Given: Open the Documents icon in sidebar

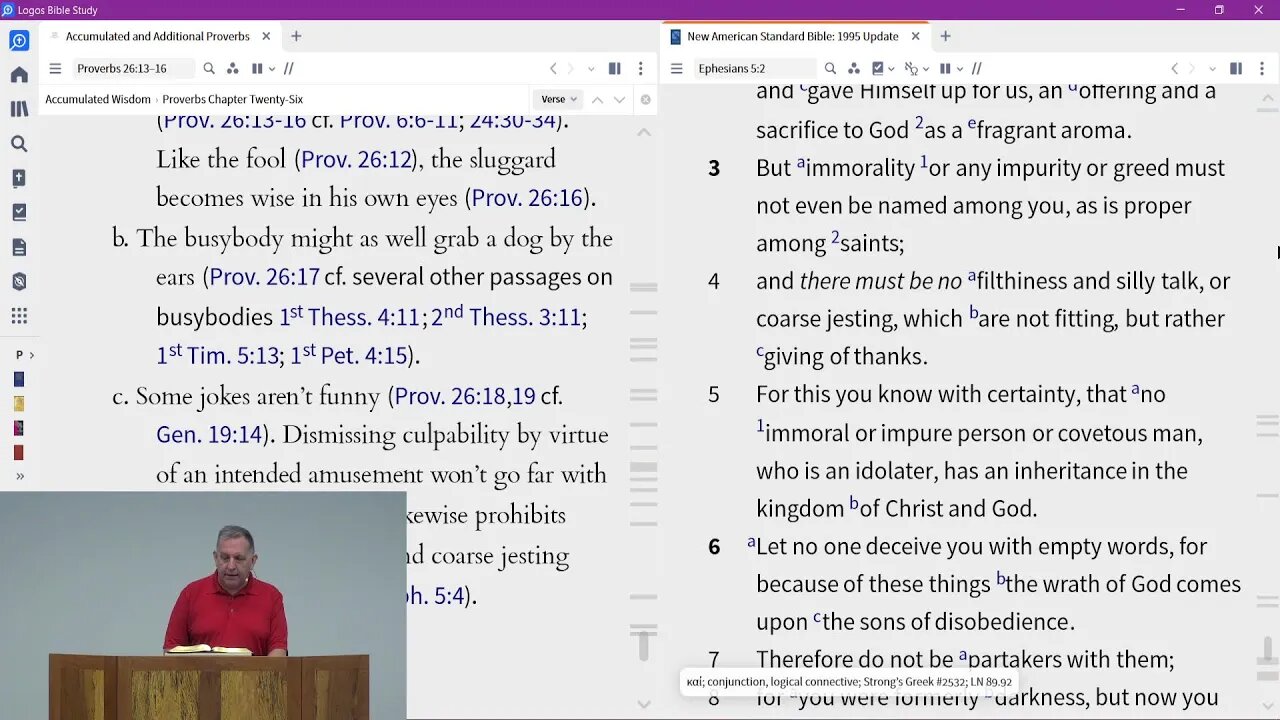Looking at the screenshot, I should [19, 247].
